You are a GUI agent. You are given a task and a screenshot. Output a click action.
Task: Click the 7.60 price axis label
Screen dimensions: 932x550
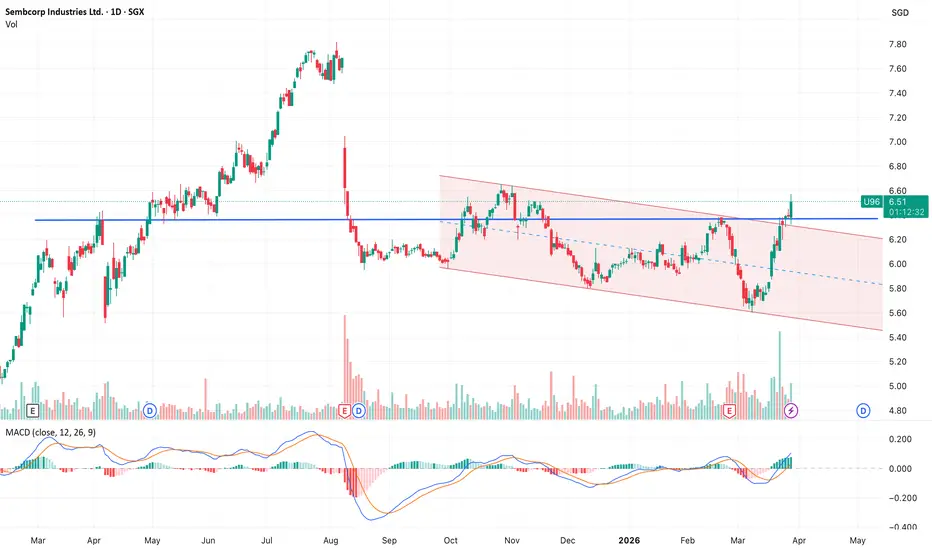(897, 69)
